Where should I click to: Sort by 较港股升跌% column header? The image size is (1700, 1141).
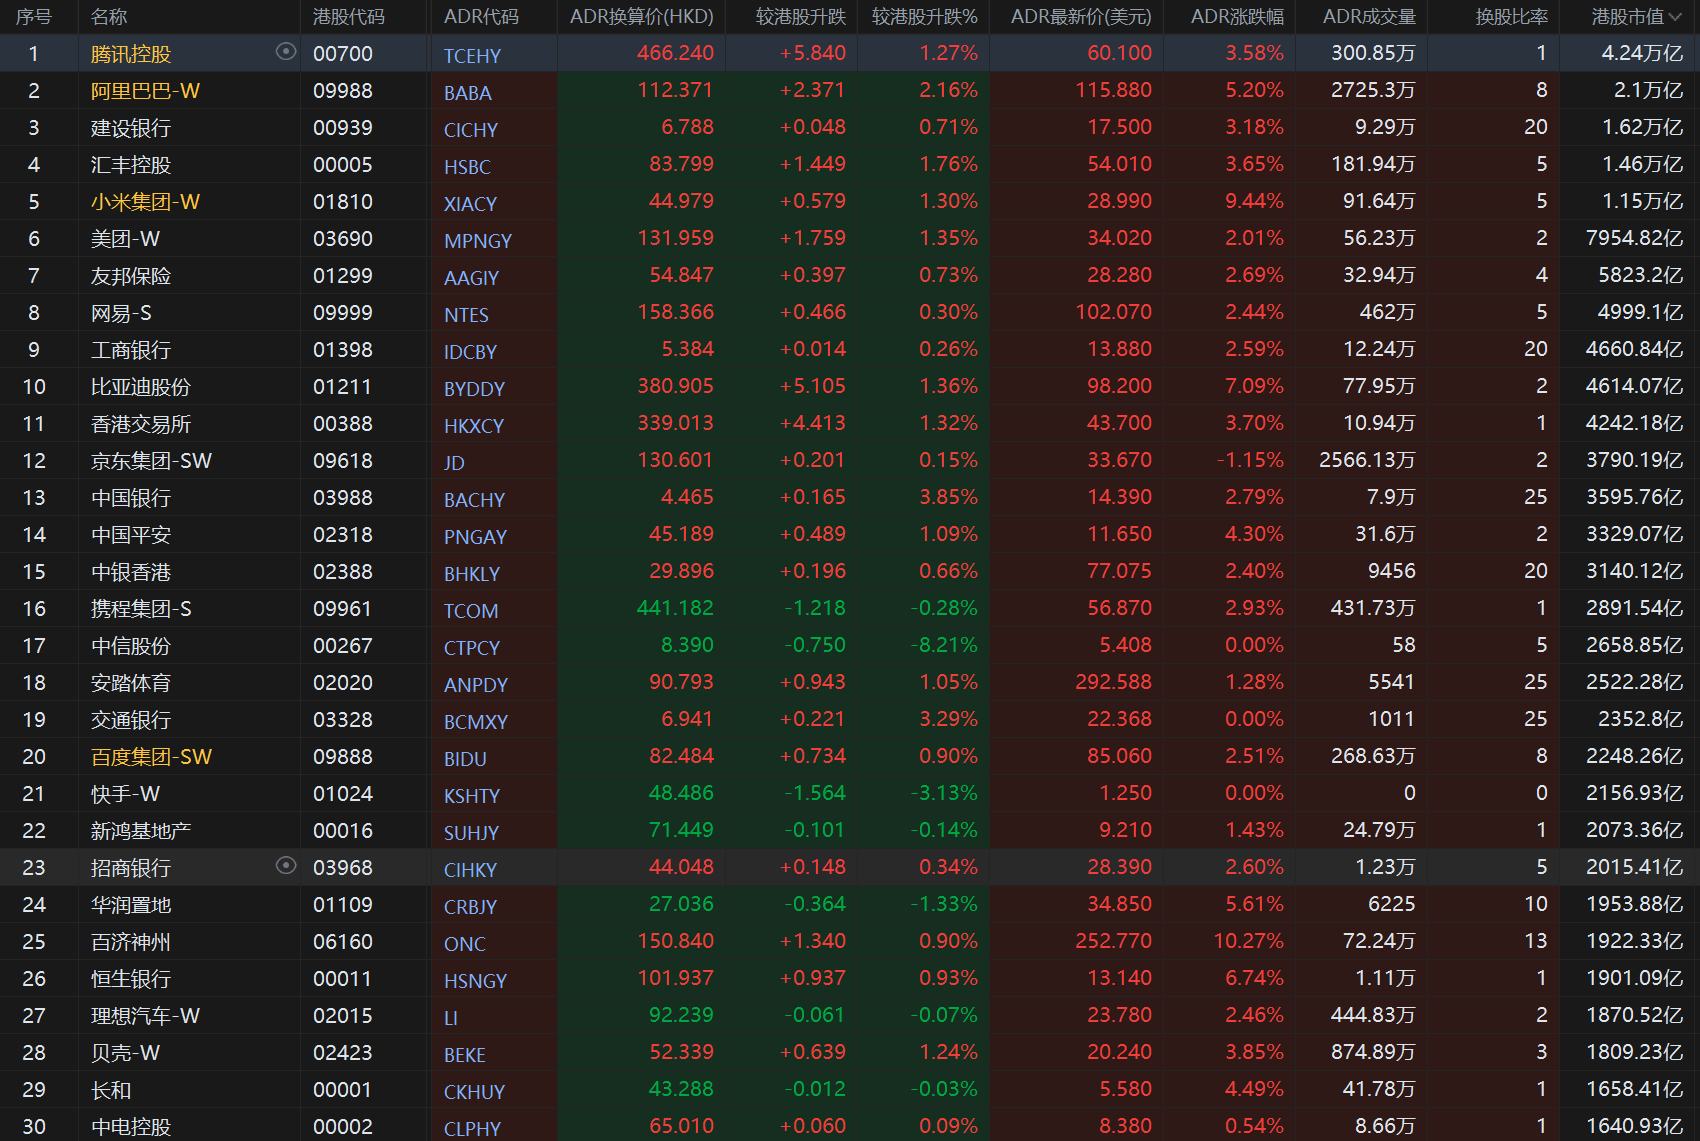point(924,17)
